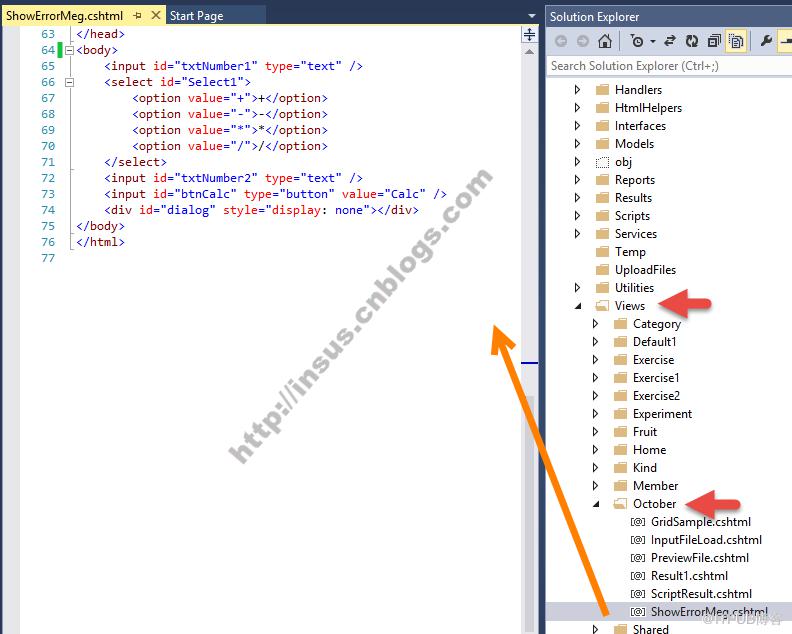Expand the Handlers folder
Screen dimensions: 792x634
(x=577, y=90)
